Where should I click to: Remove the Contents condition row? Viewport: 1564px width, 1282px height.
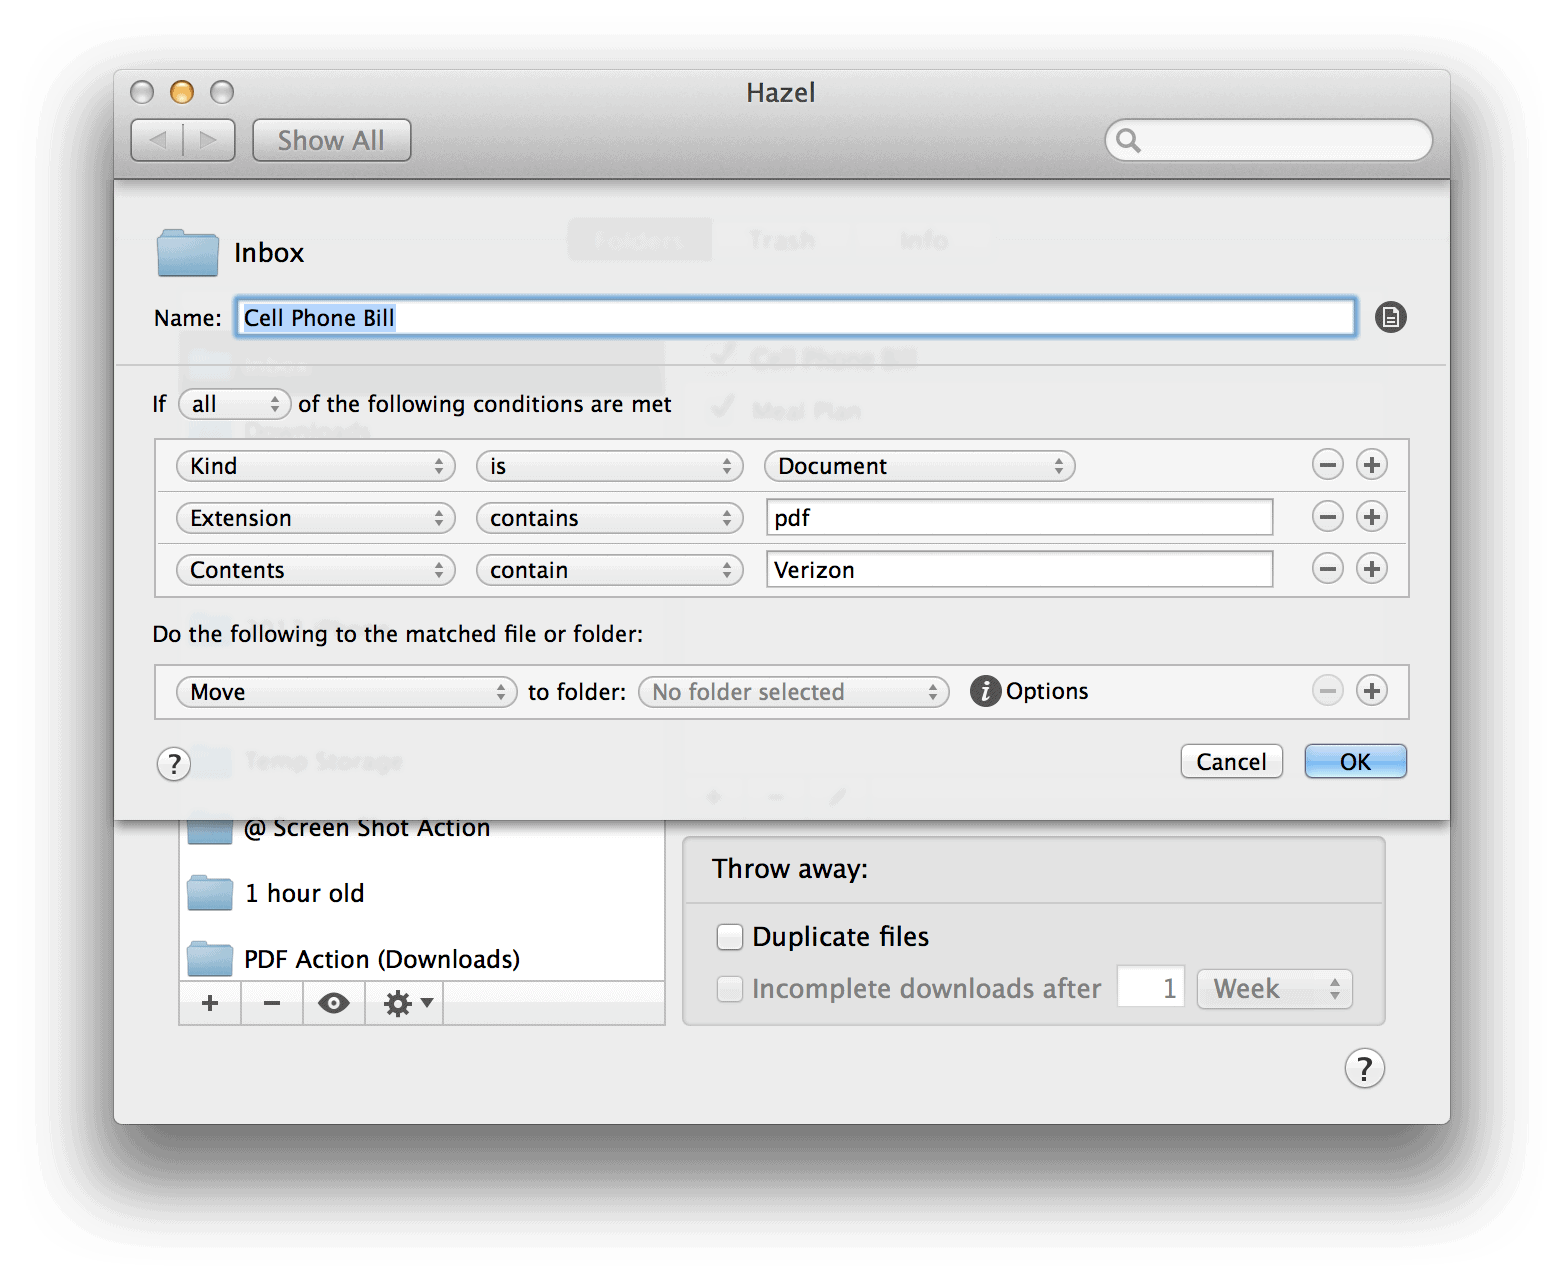1327,569
